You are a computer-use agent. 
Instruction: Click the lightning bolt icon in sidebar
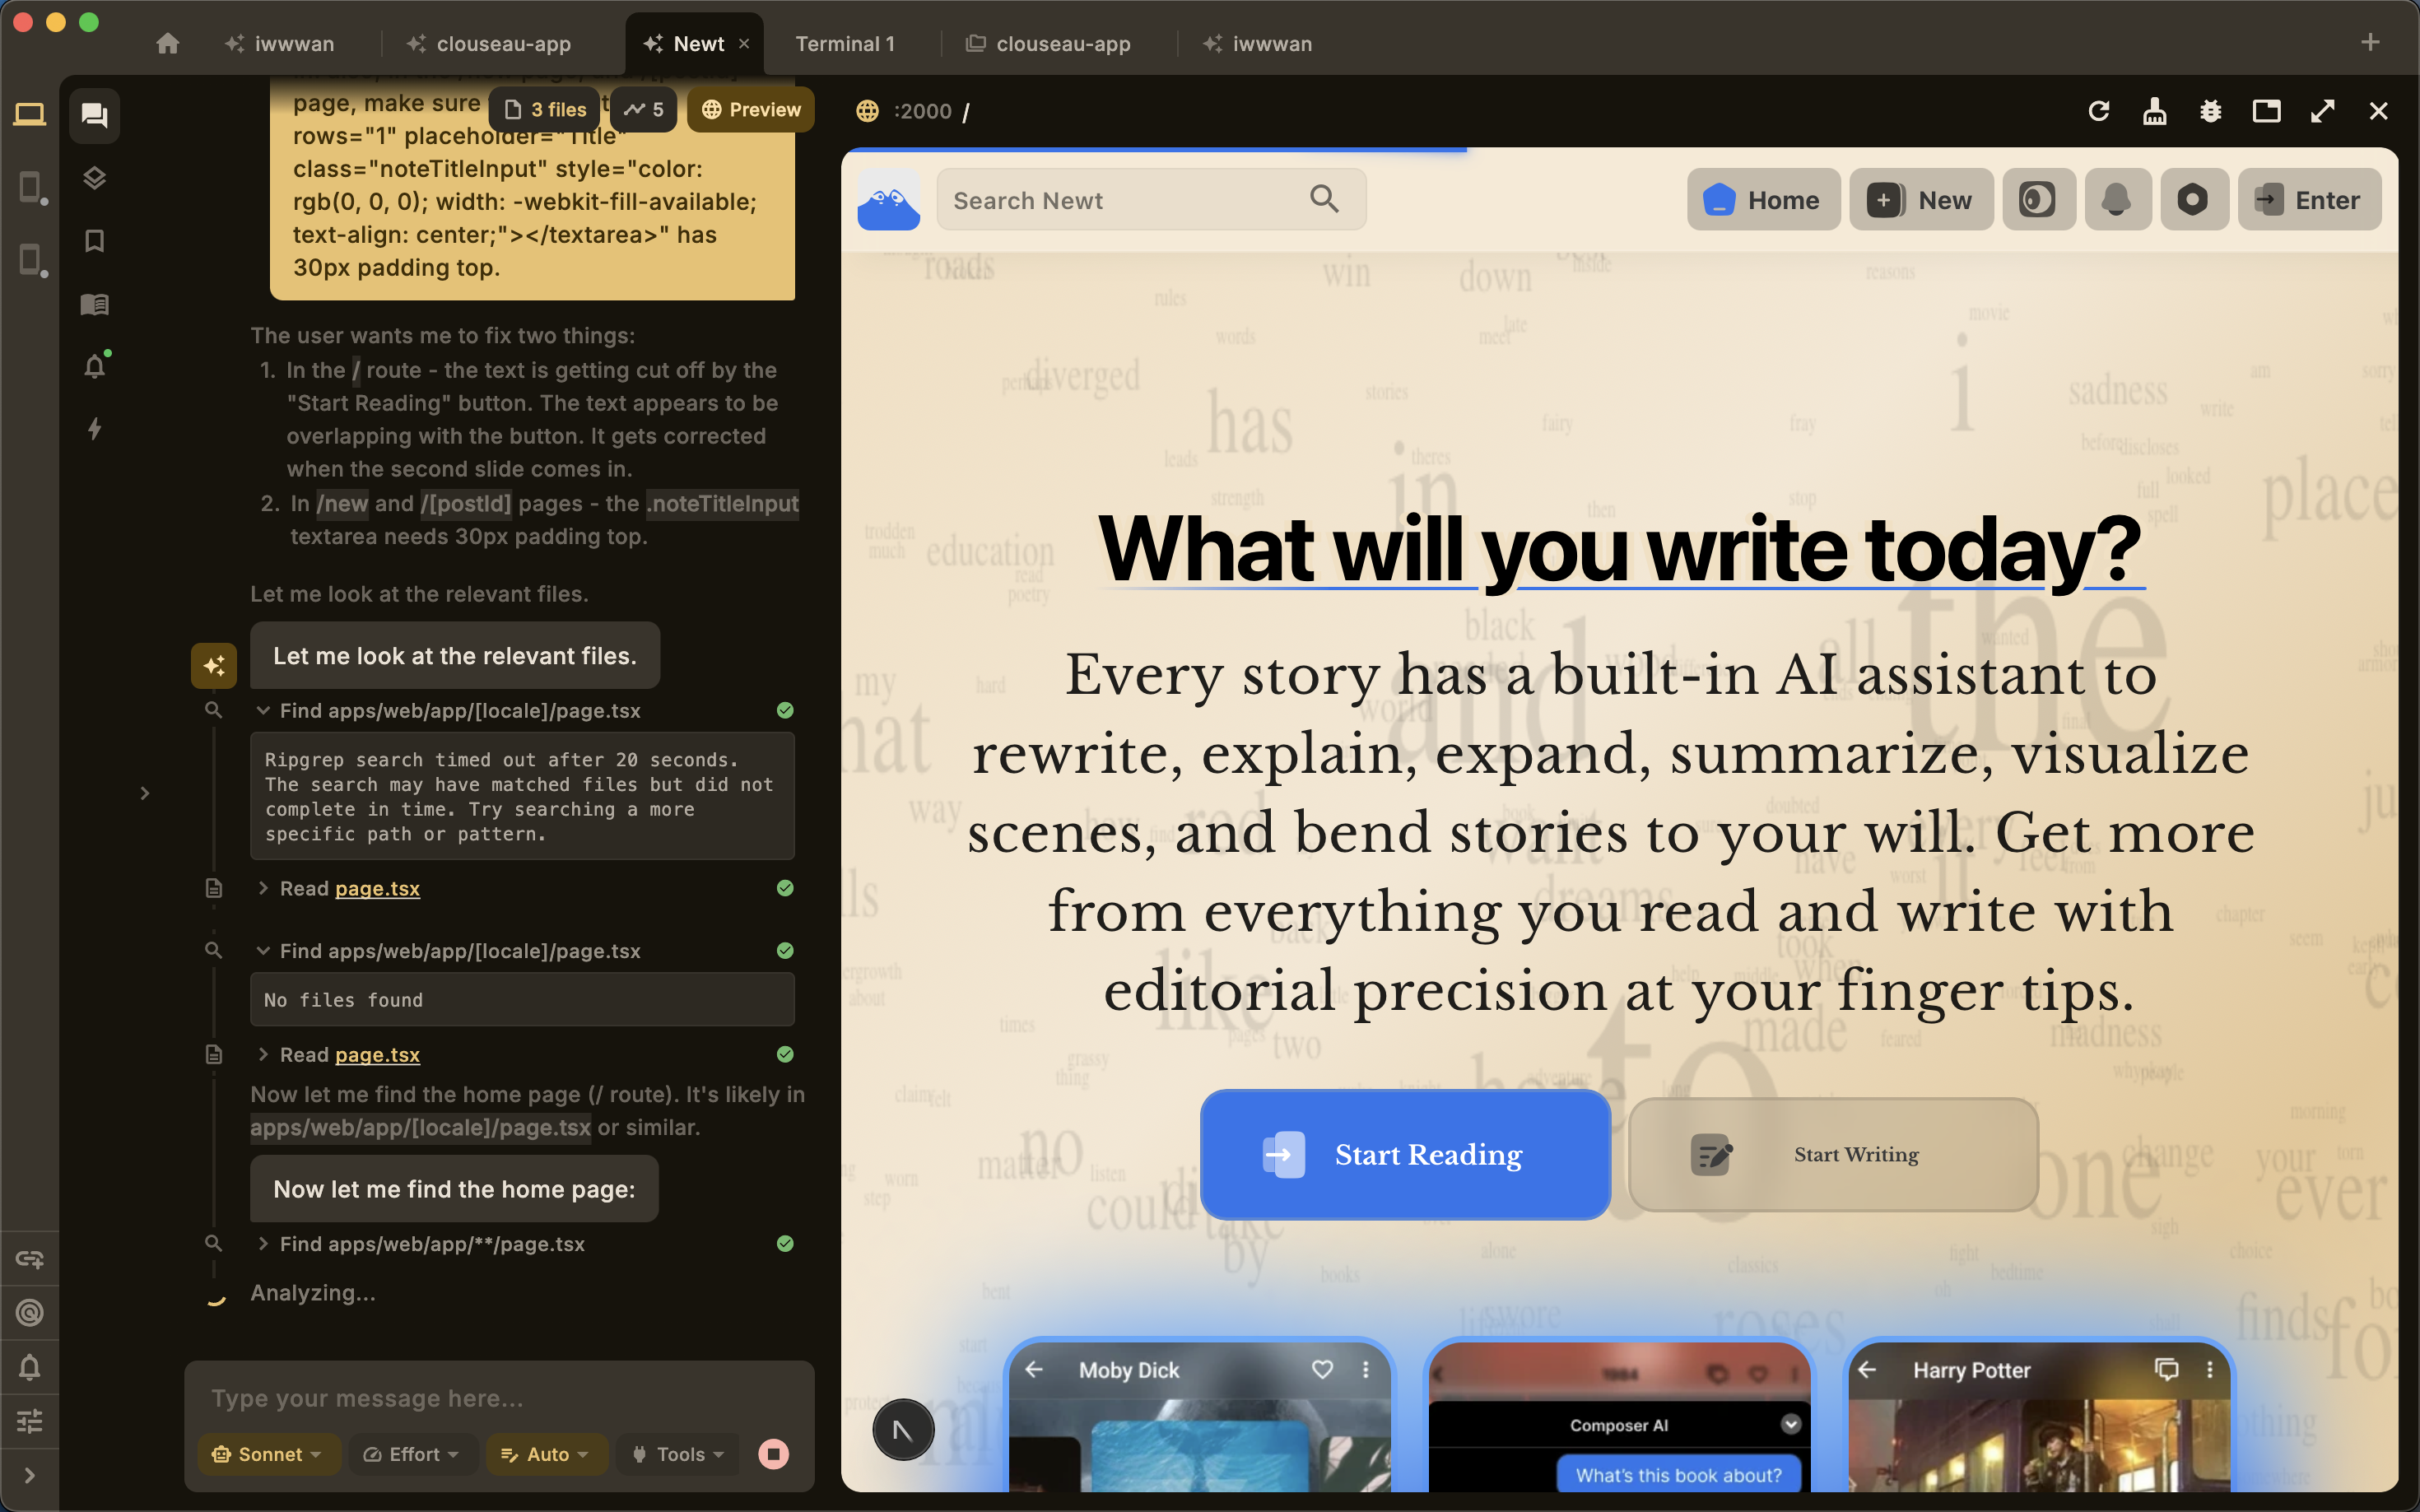coord(95,429)
